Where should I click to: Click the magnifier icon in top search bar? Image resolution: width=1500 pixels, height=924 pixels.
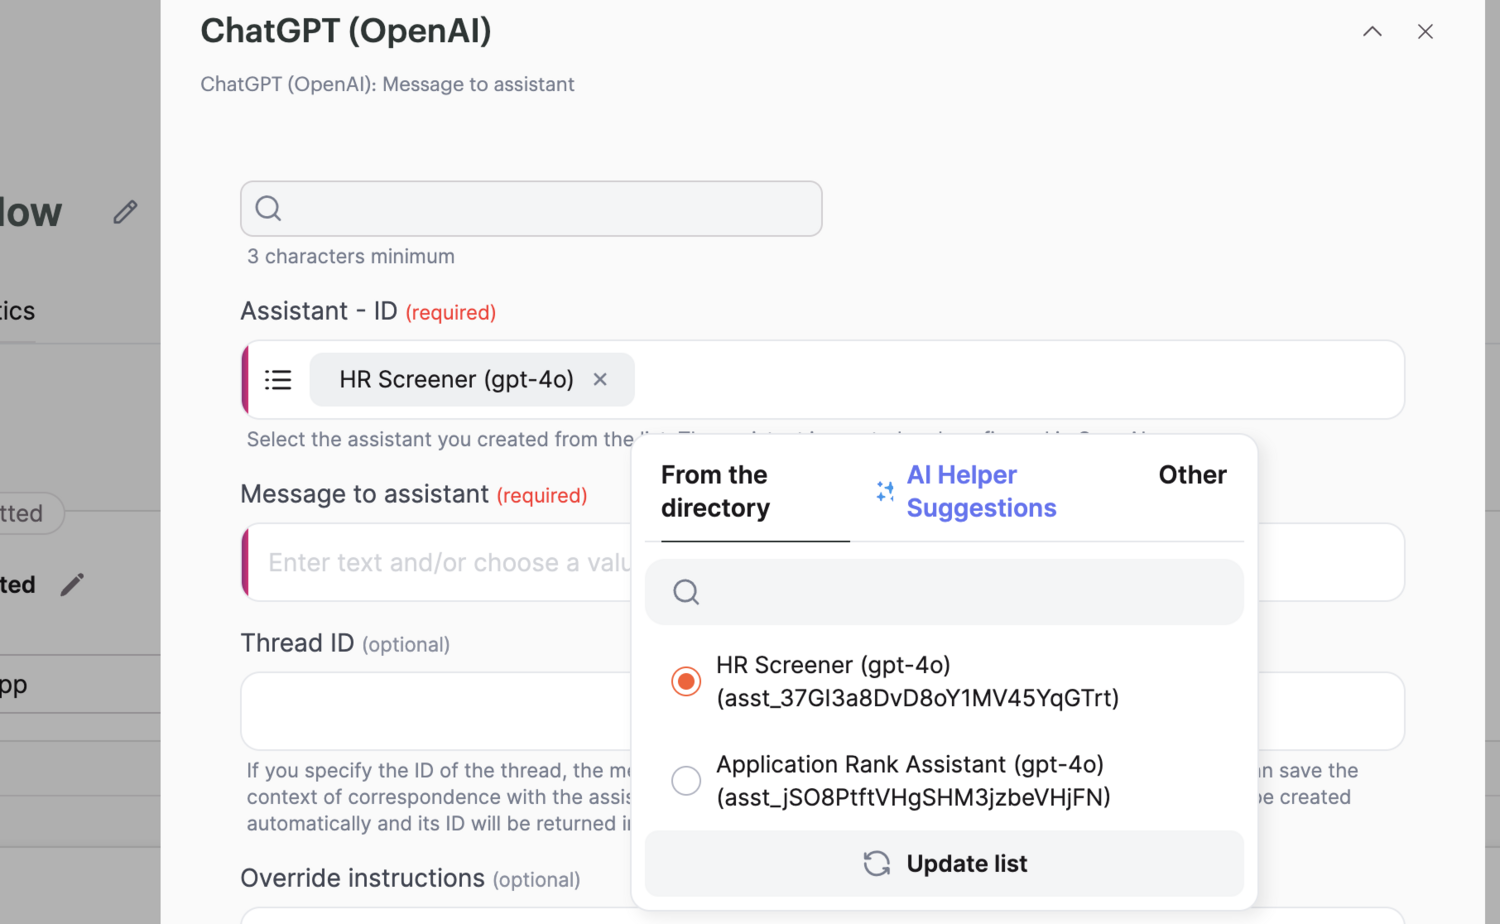(x=268, y=208)
